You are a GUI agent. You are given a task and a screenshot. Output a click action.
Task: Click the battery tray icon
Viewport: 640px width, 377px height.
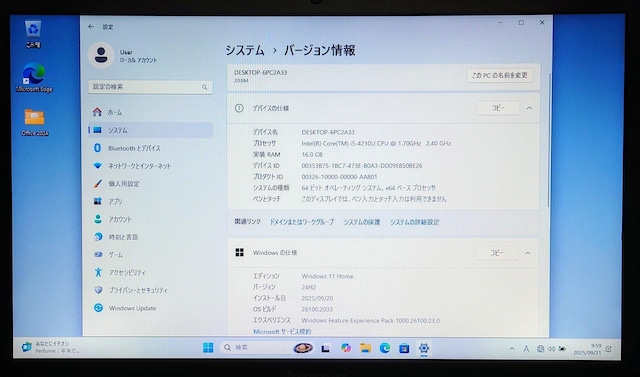coord(562,349)
